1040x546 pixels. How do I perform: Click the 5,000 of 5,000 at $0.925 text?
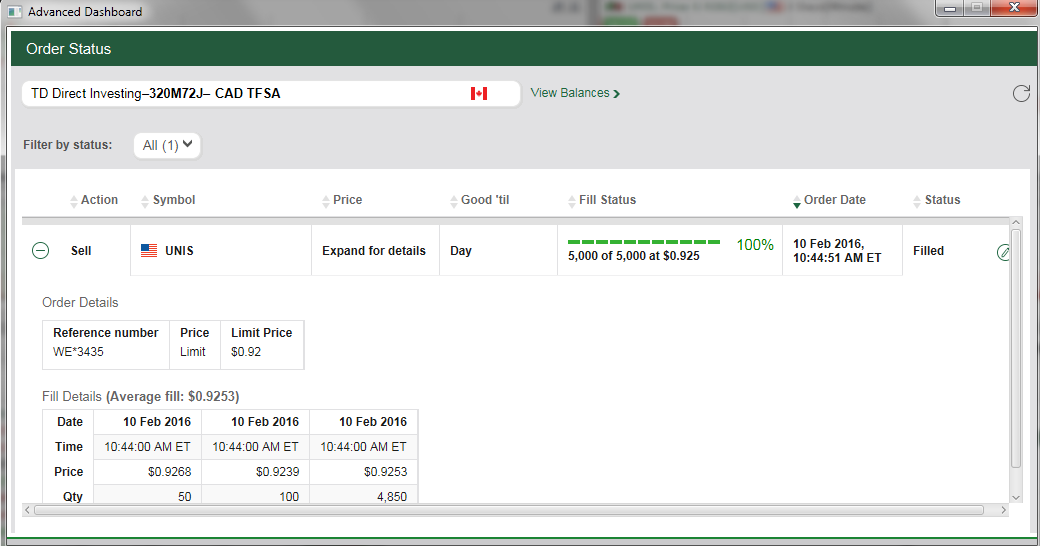[x=633, y=256]
